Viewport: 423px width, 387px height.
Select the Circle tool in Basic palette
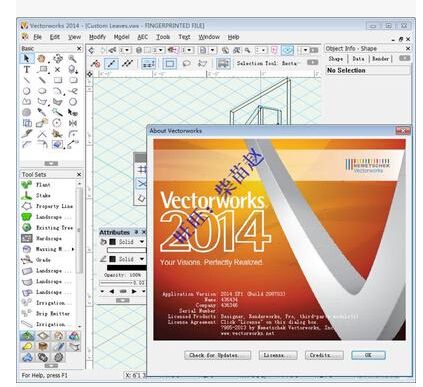coord(27,91)
